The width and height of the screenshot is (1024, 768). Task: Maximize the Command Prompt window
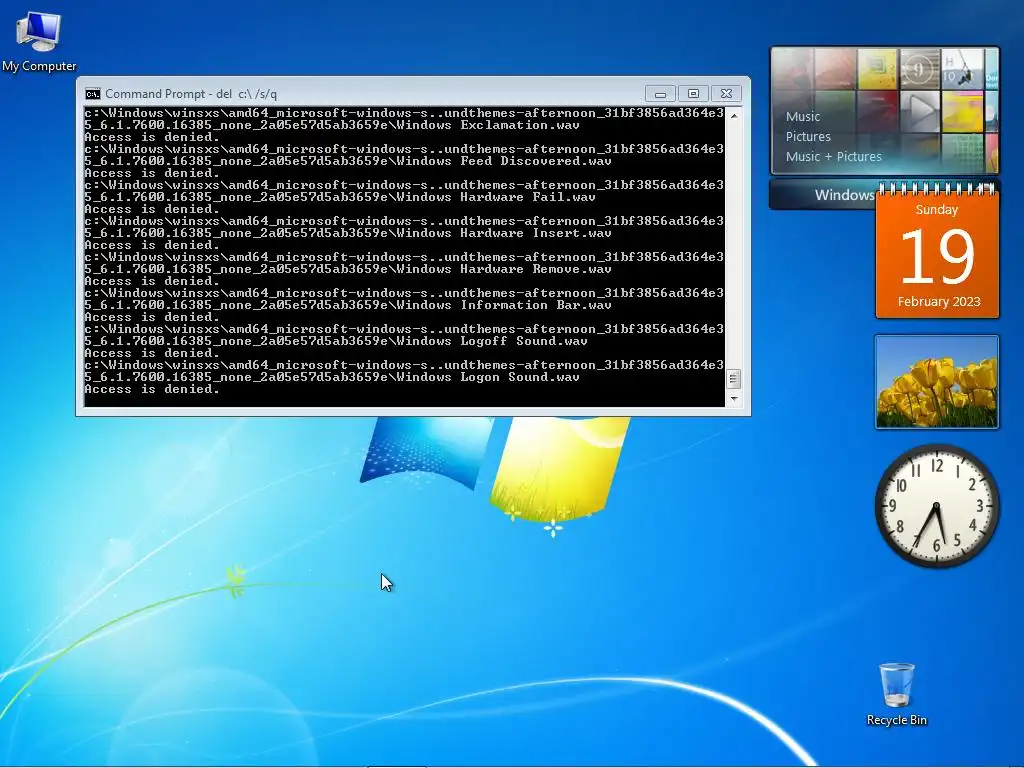pyautogui.click(x=693, y=94)
